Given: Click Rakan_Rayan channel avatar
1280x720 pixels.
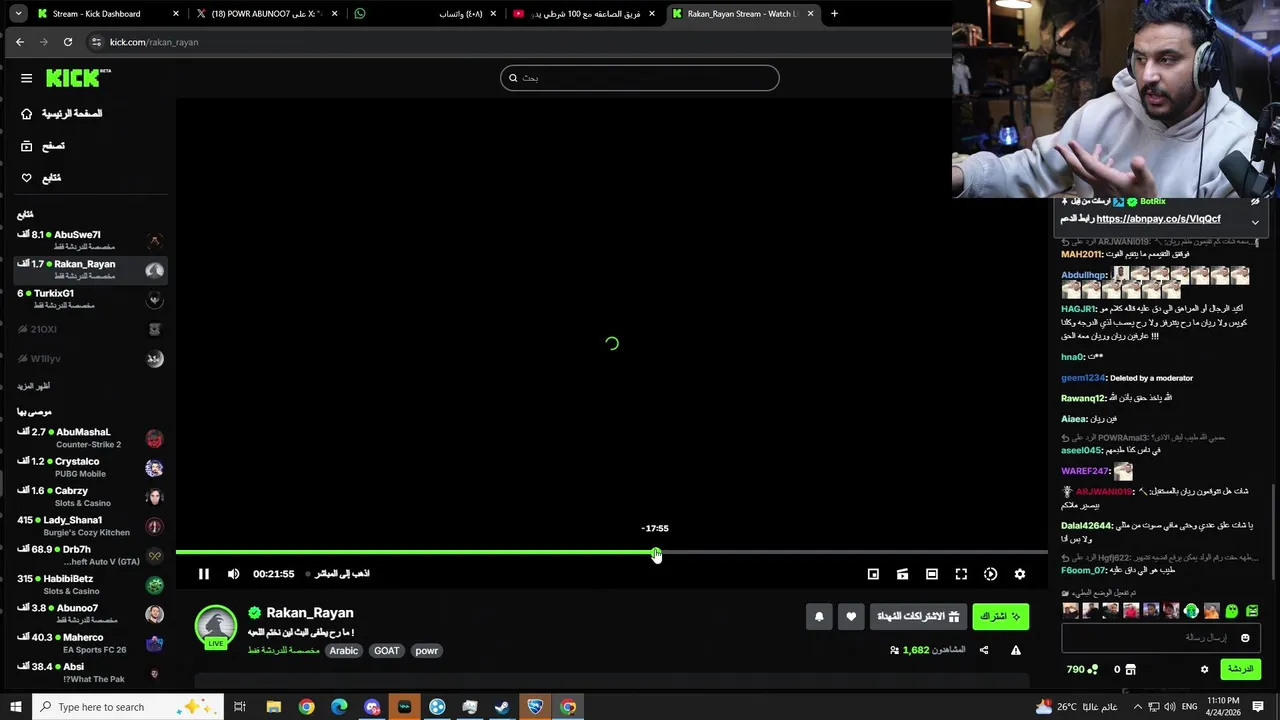Looking at the screenshot, I should tap(215, 625).
